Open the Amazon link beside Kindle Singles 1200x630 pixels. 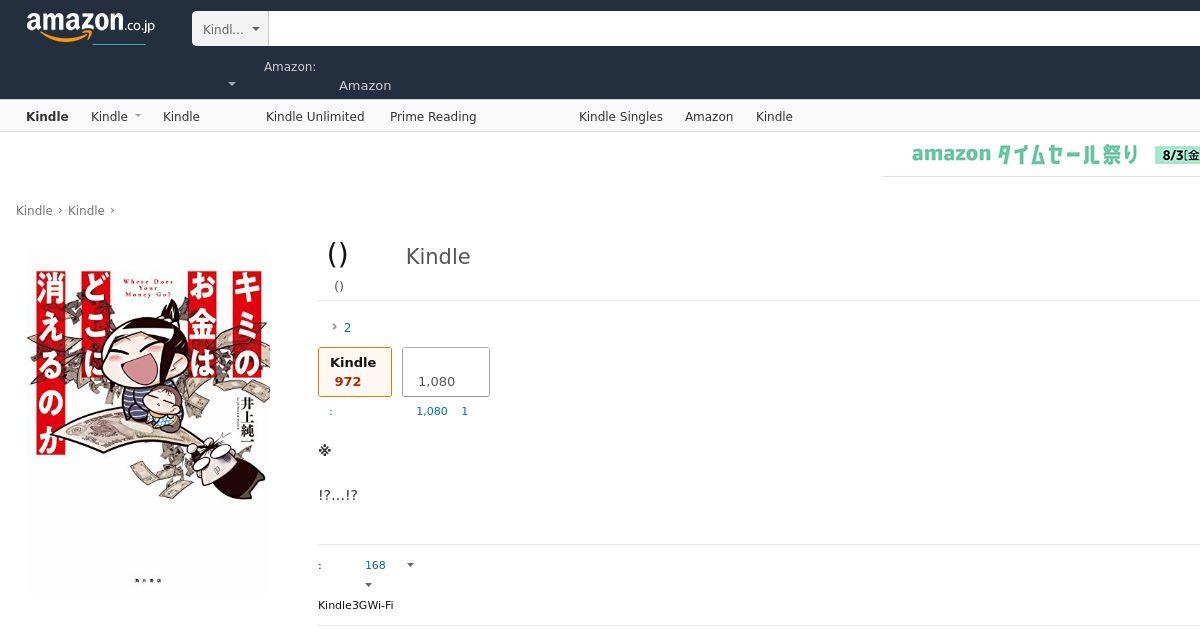pos(709,116)
